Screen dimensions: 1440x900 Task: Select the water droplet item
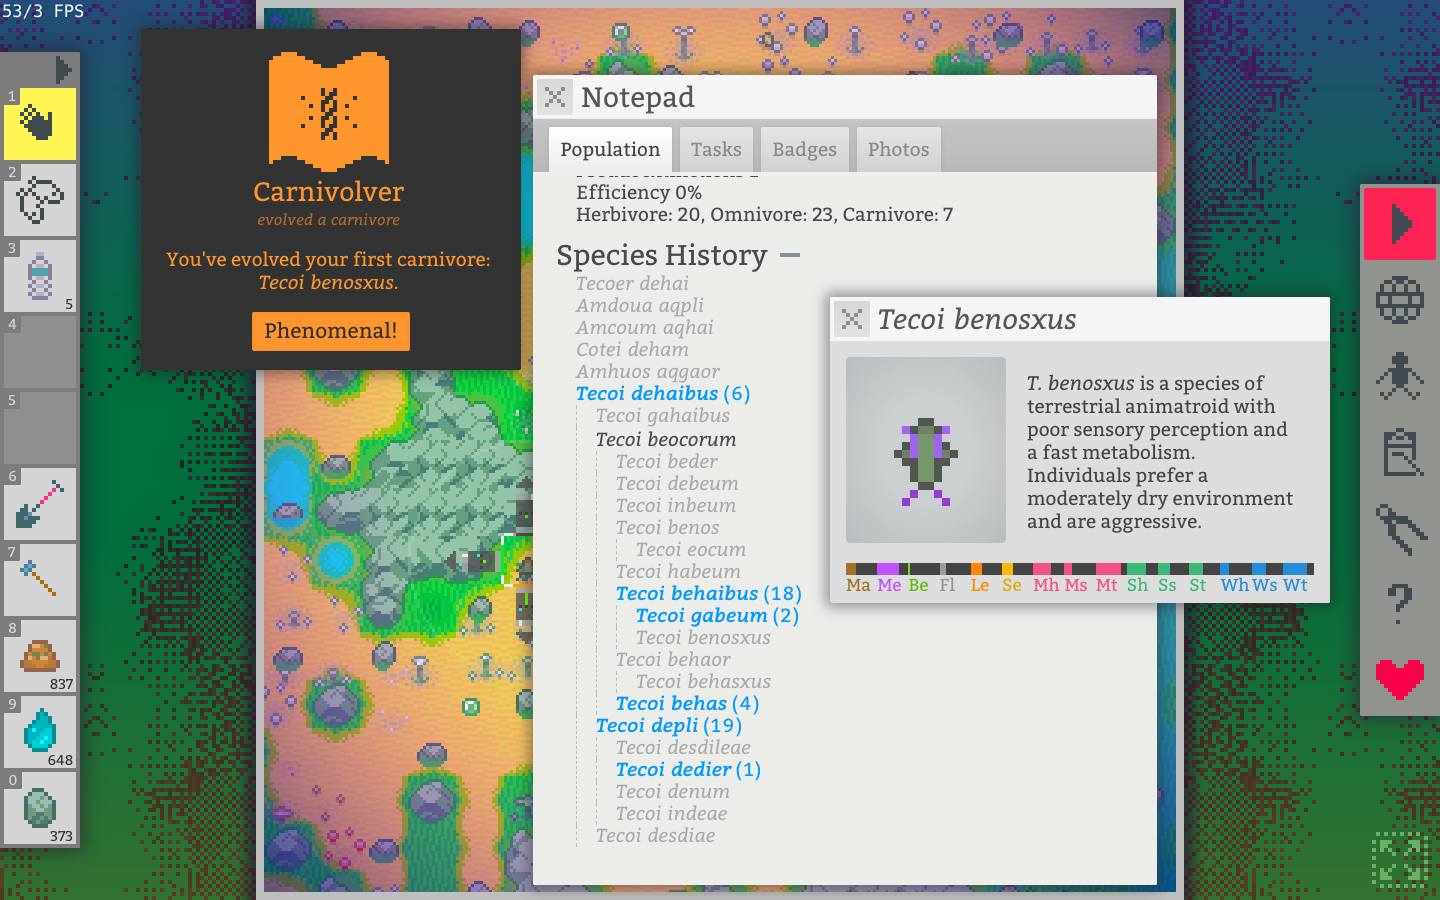pyautogui.click(x=40, y=732)
